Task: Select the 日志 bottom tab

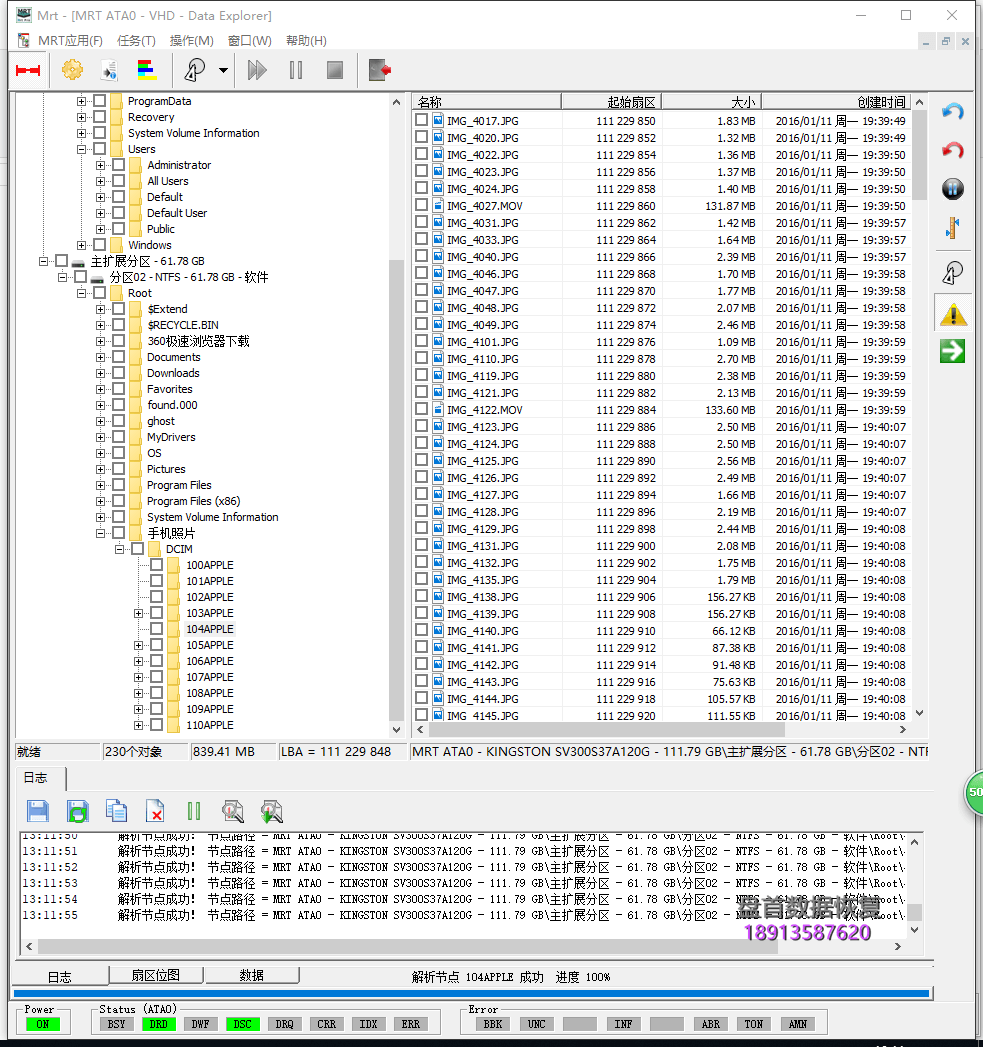Action: (59, 976)
